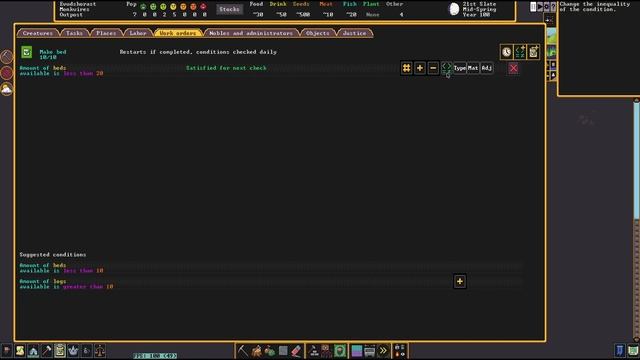Click the right side vertical scrollbar
Viewport: 640px width, 360px height.
(x=636, y=220)
